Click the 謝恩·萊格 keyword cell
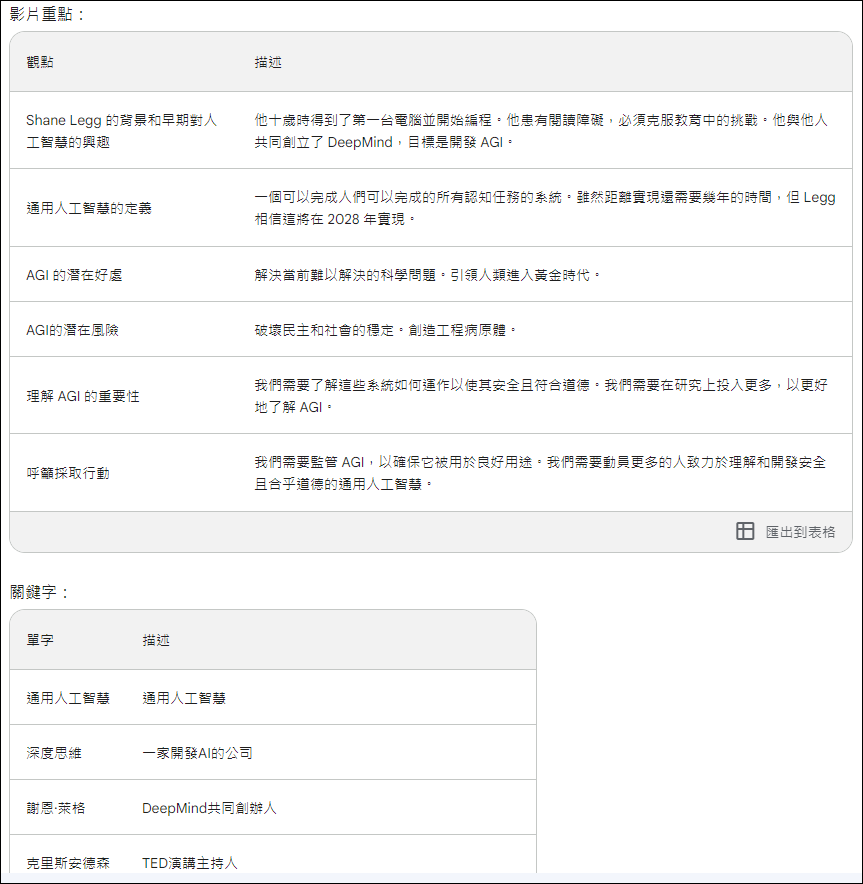The image size is (863, 884). tap(56, 808)
